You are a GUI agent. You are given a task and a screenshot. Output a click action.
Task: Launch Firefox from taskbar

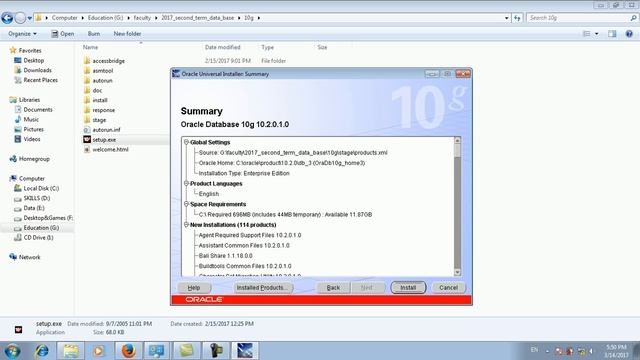click(x=128, y=351)
